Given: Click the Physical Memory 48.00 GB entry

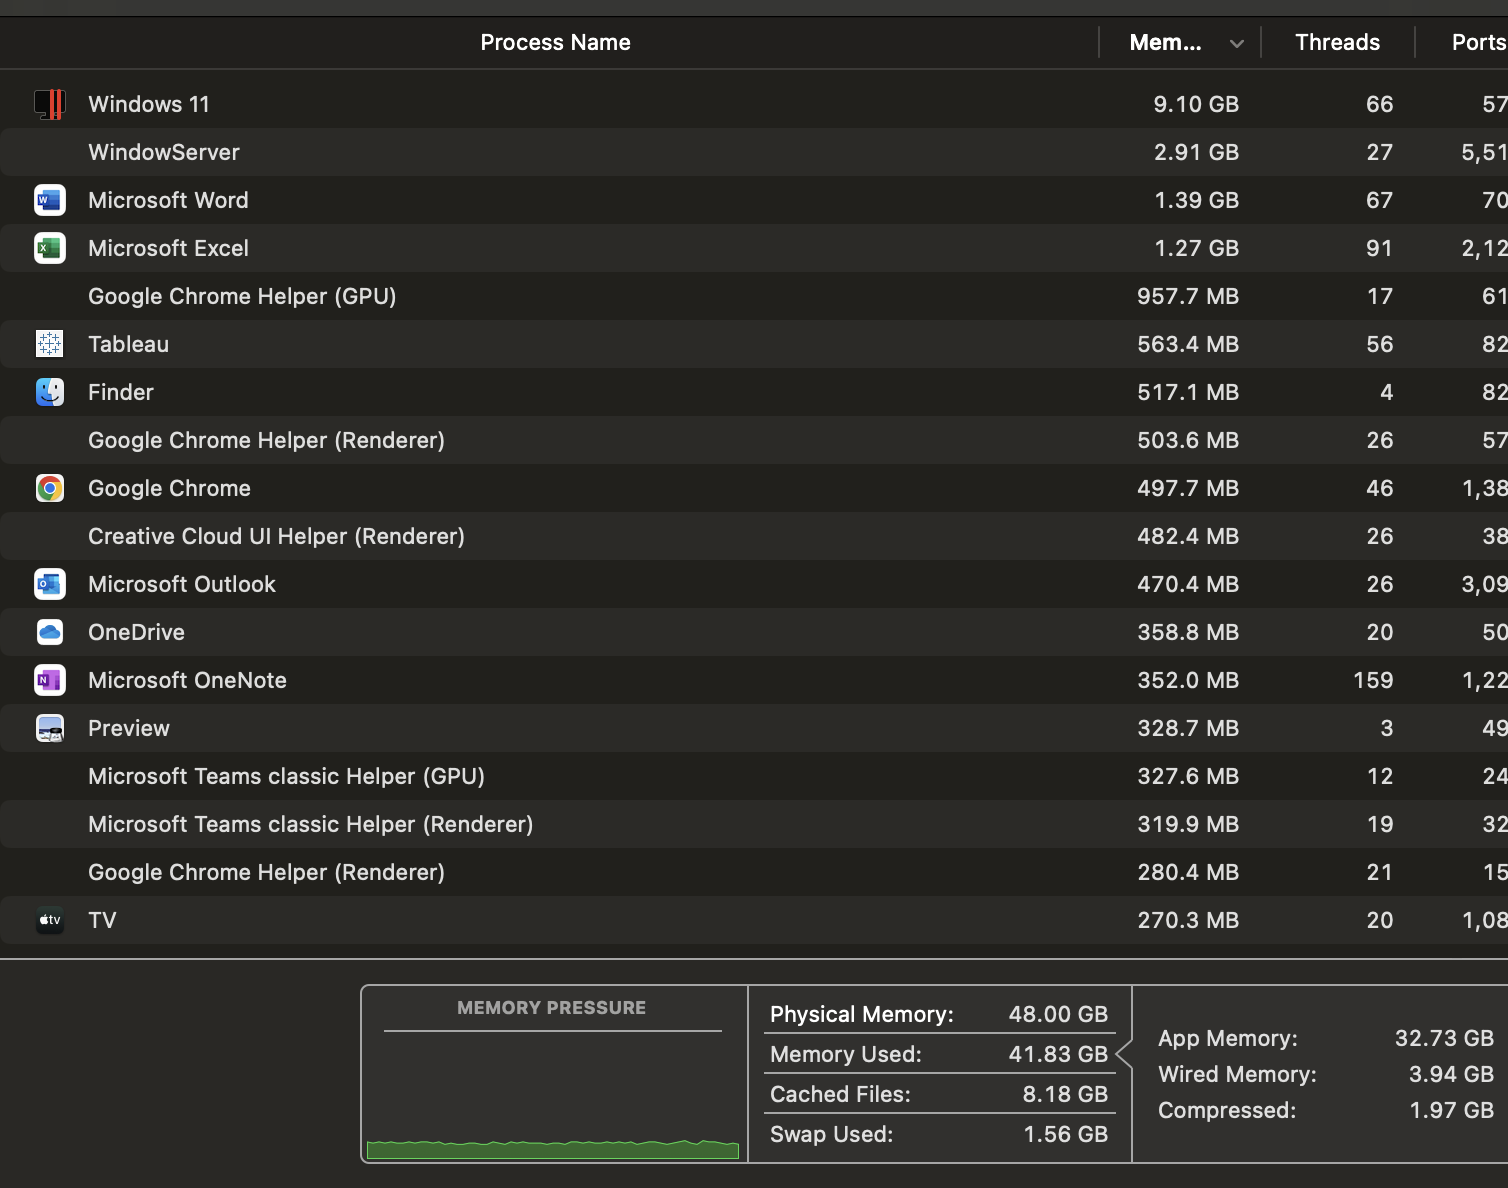Looking at the screenshot, I should [x=939, y=1014].
